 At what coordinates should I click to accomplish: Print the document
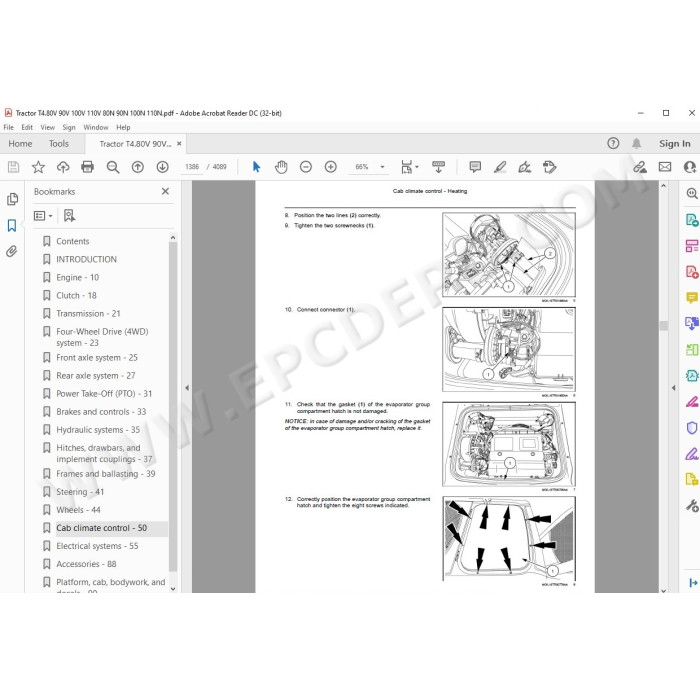click(x=88, y=167)
